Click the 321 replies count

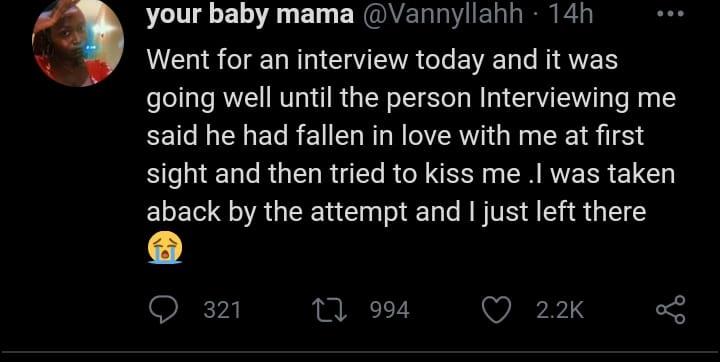(222, 310)
